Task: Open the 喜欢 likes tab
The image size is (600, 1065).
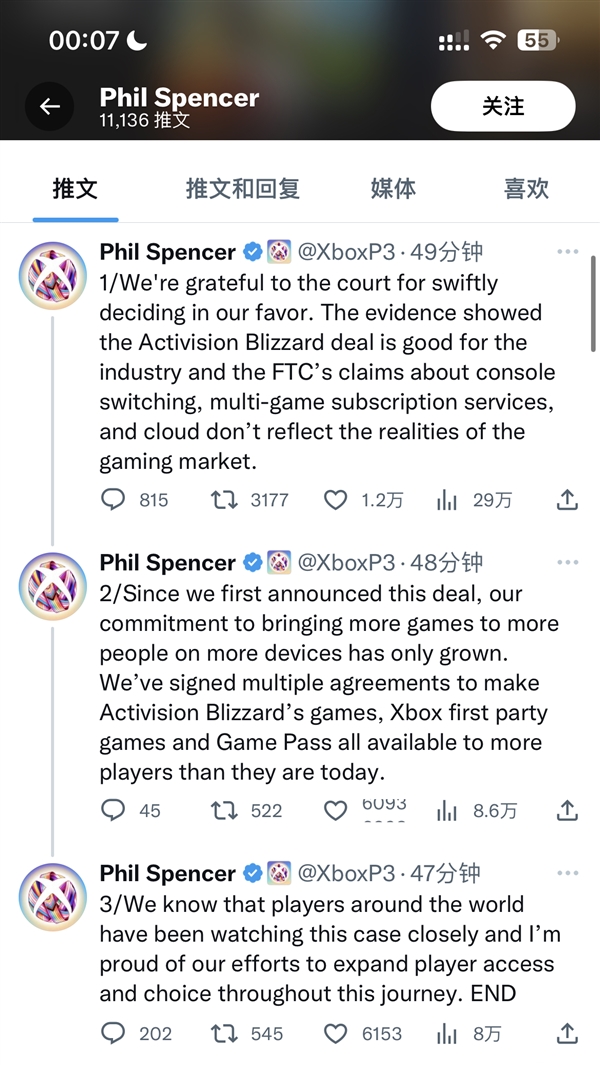Action: 526,188
